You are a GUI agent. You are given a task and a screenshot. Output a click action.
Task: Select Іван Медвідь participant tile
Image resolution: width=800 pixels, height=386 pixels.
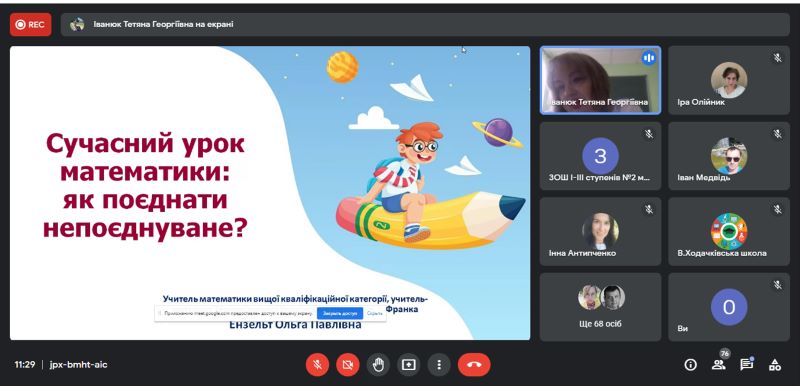729,156
